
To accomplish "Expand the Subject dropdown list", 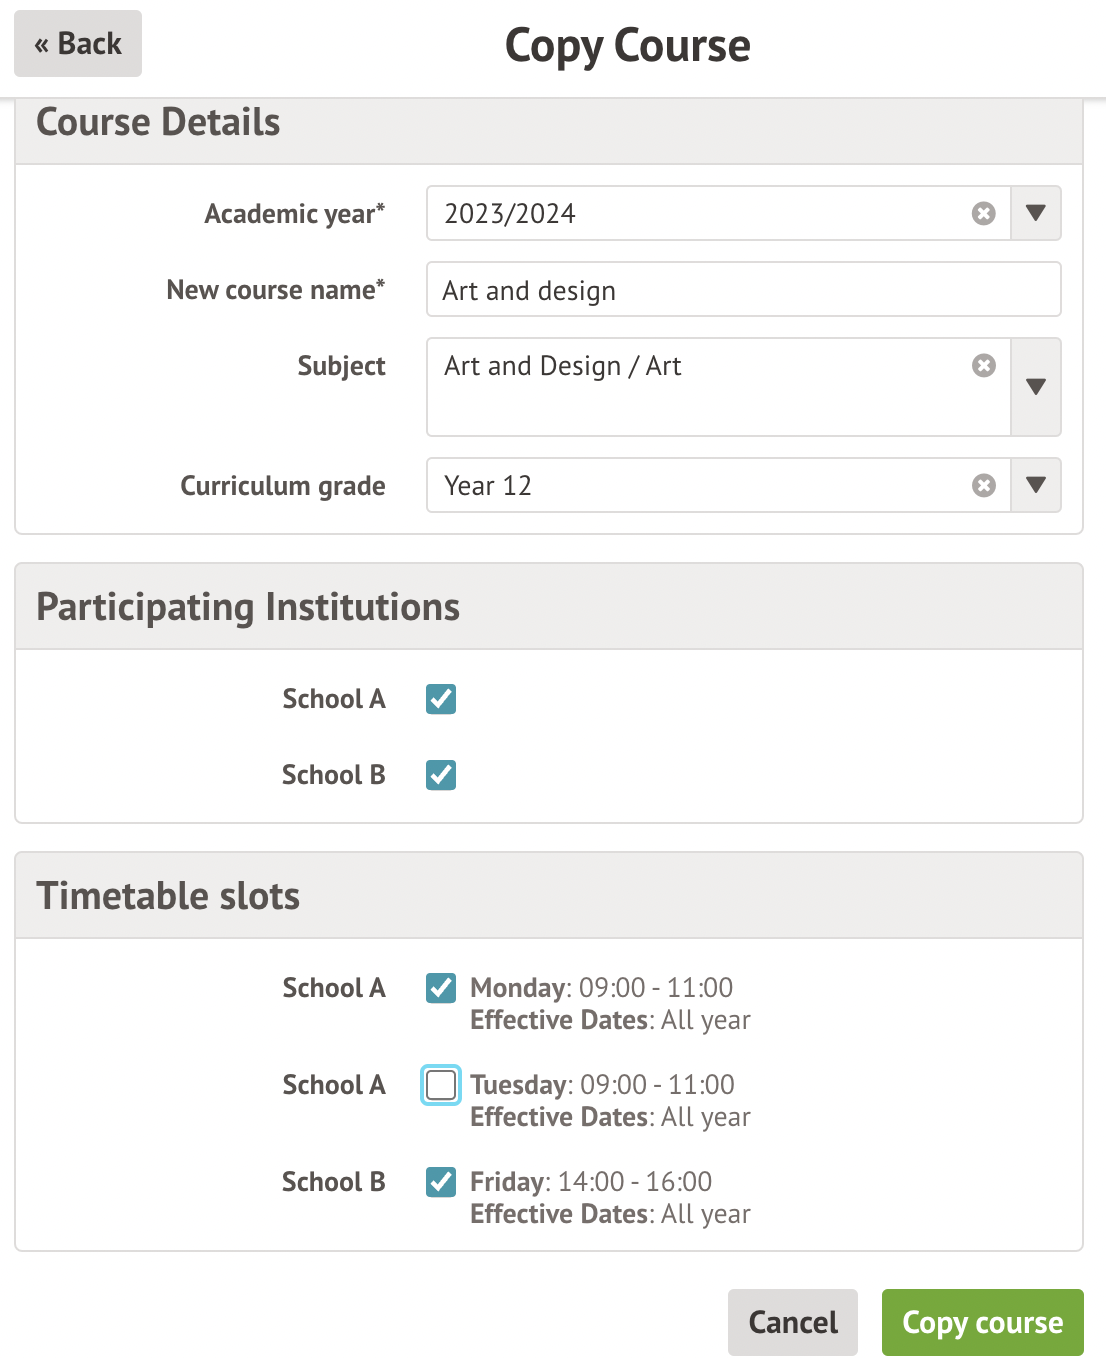I will point(1036,387).
